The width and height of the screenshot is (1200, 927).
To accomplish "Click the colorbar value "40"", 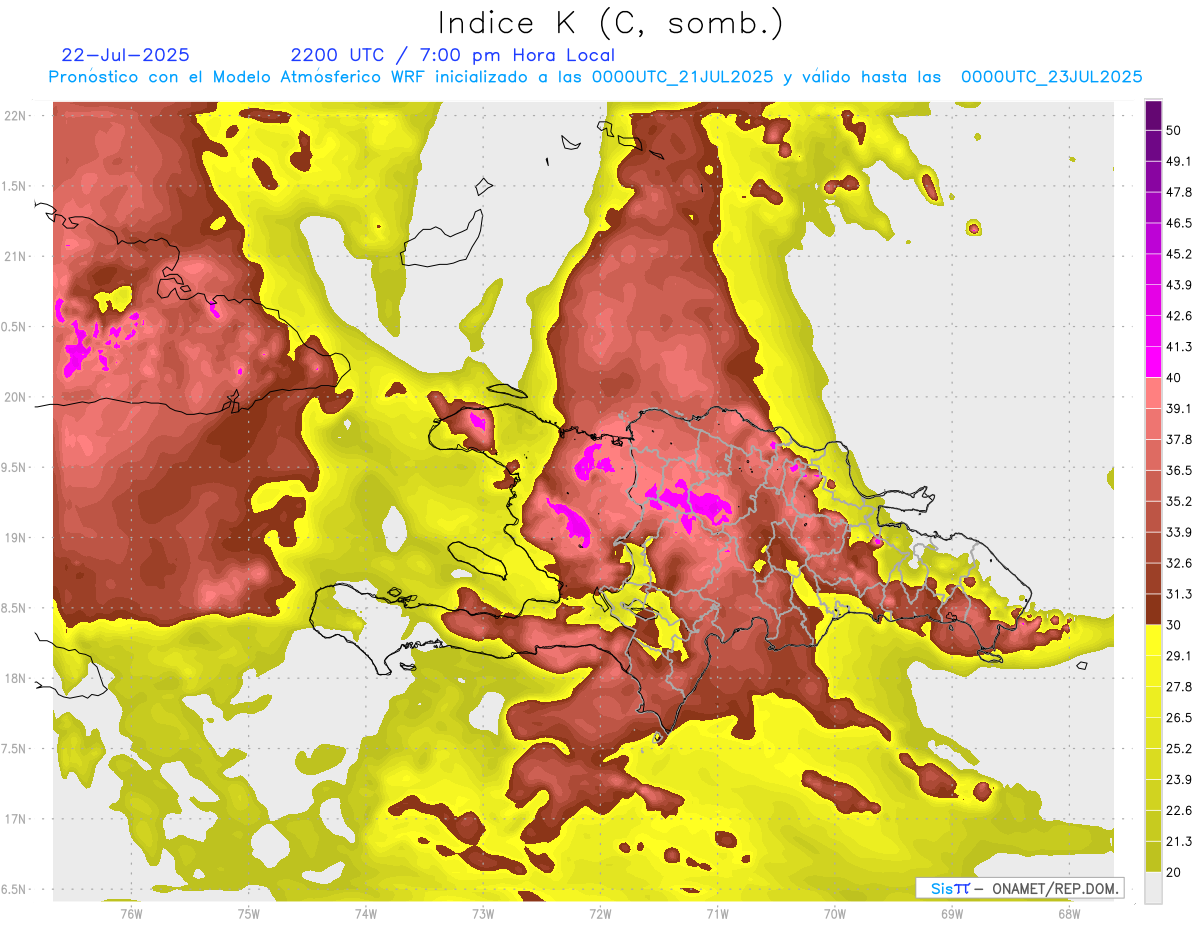I will pyautogui.click(x=1174, y=378).
